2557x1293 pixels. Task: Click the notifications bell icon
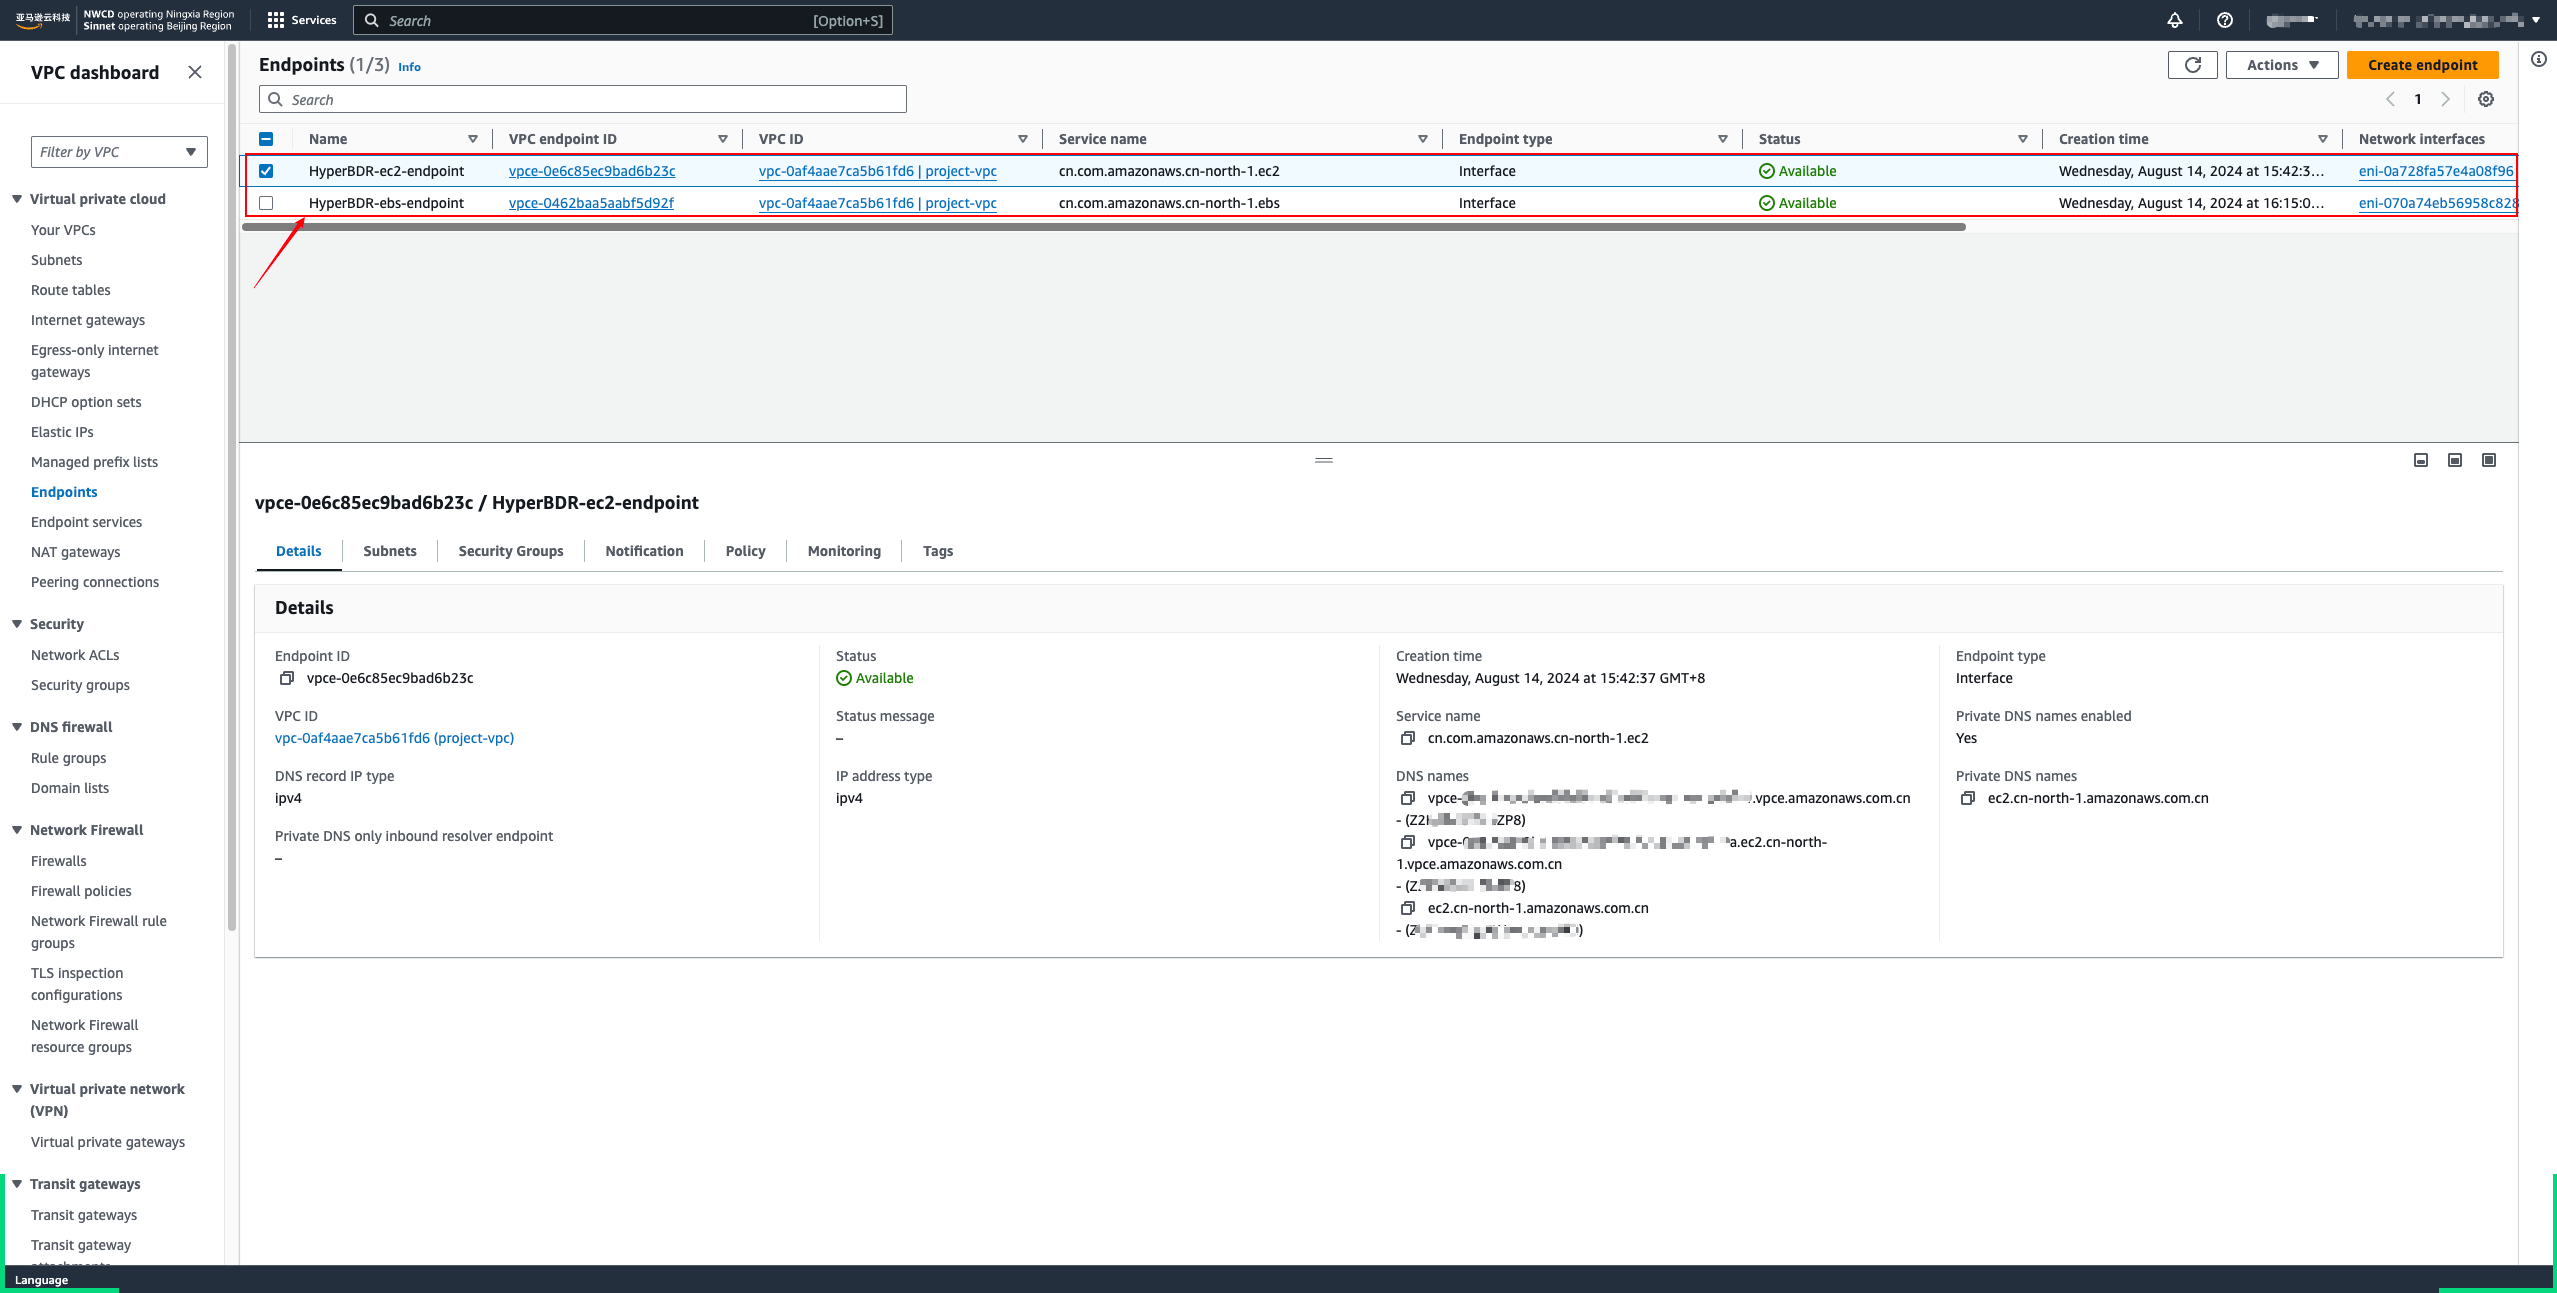tap(2174, 20)
